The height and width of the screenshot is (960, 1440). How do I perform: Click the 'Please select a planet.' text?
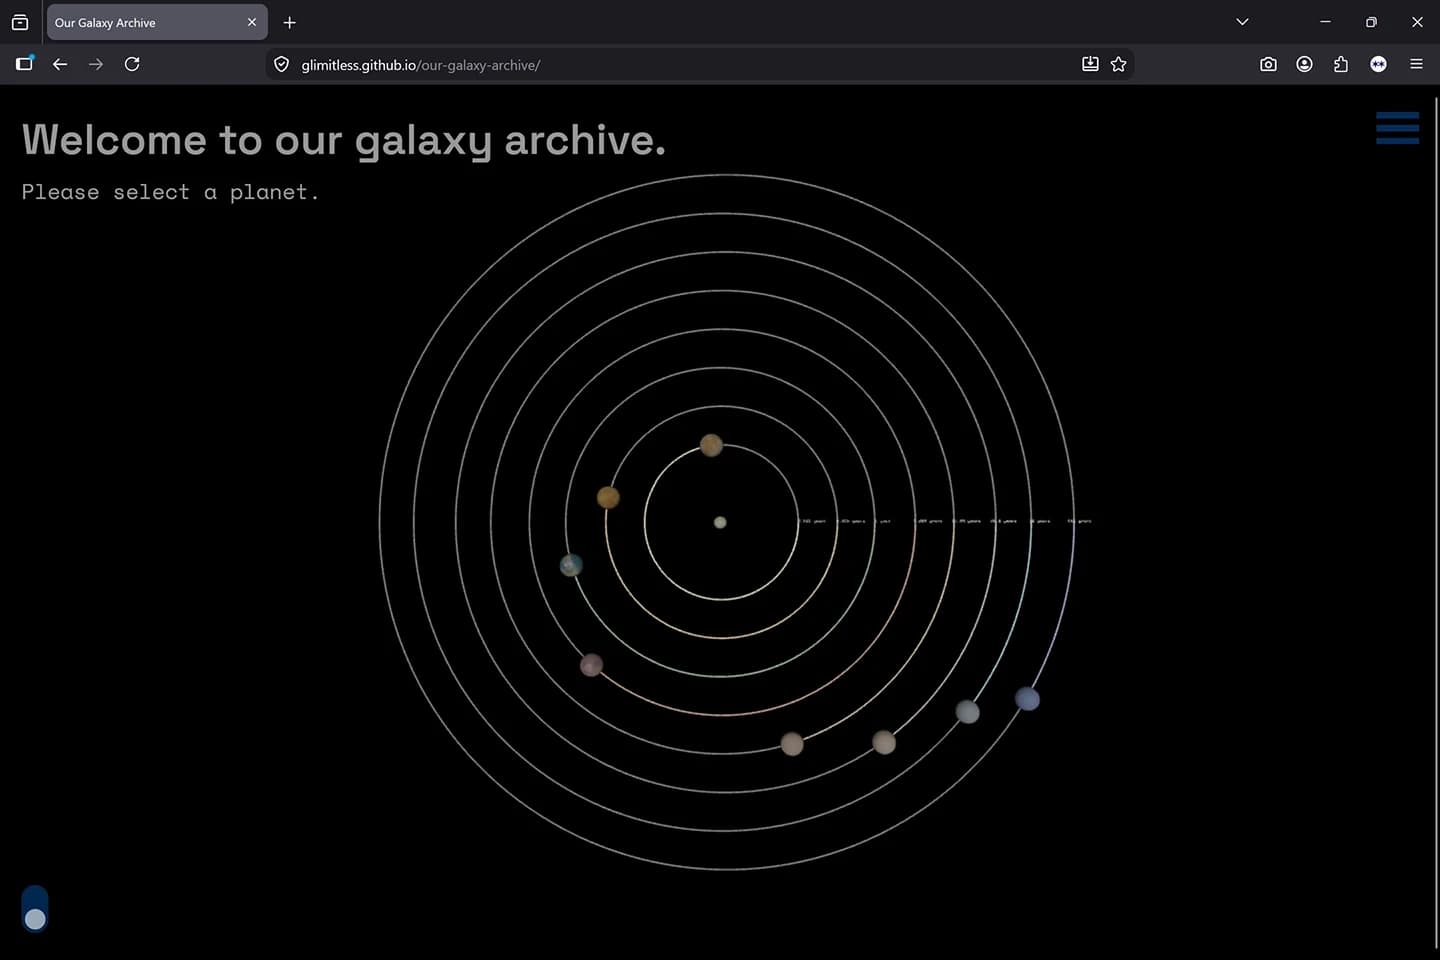pos(171,192)
